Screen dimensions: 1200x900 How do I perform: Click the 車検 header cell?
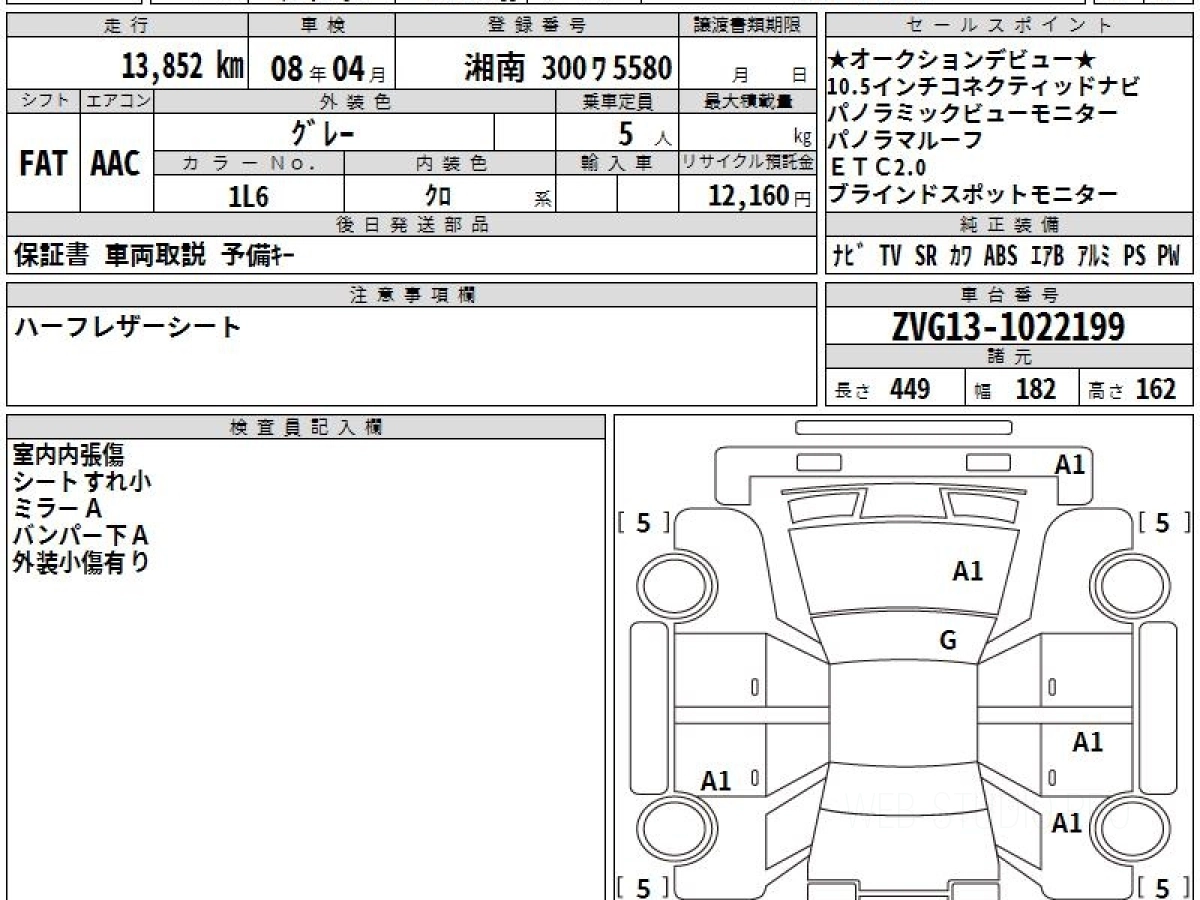[x=321, y=26]
